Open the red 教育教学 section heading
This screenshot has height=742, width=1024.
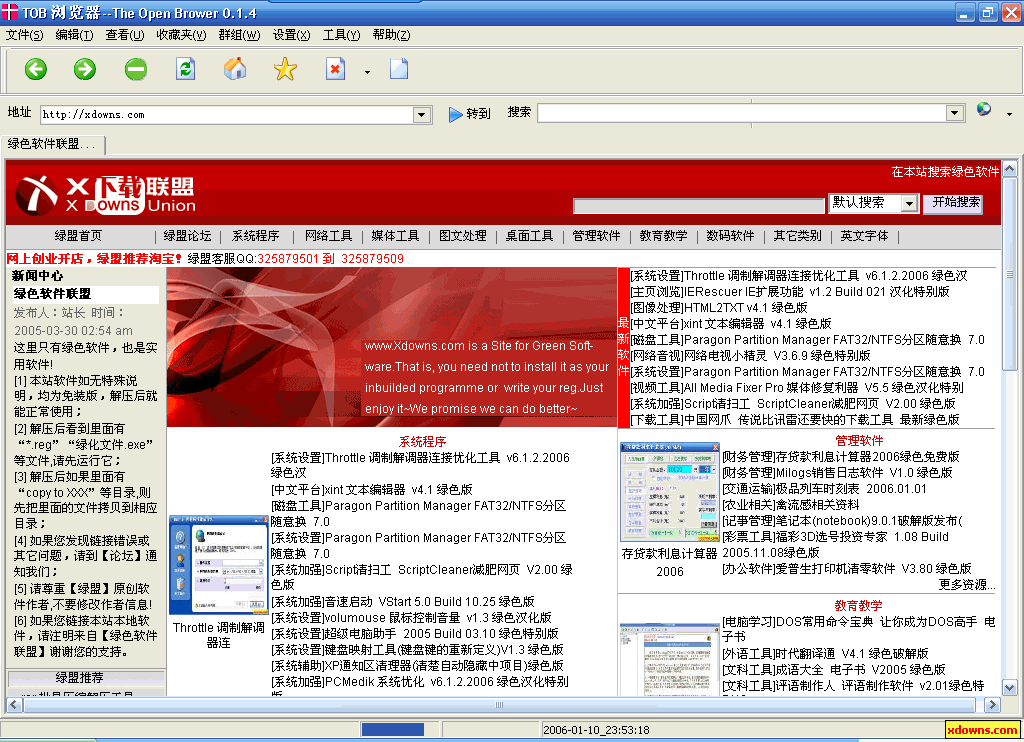point(858,606)
